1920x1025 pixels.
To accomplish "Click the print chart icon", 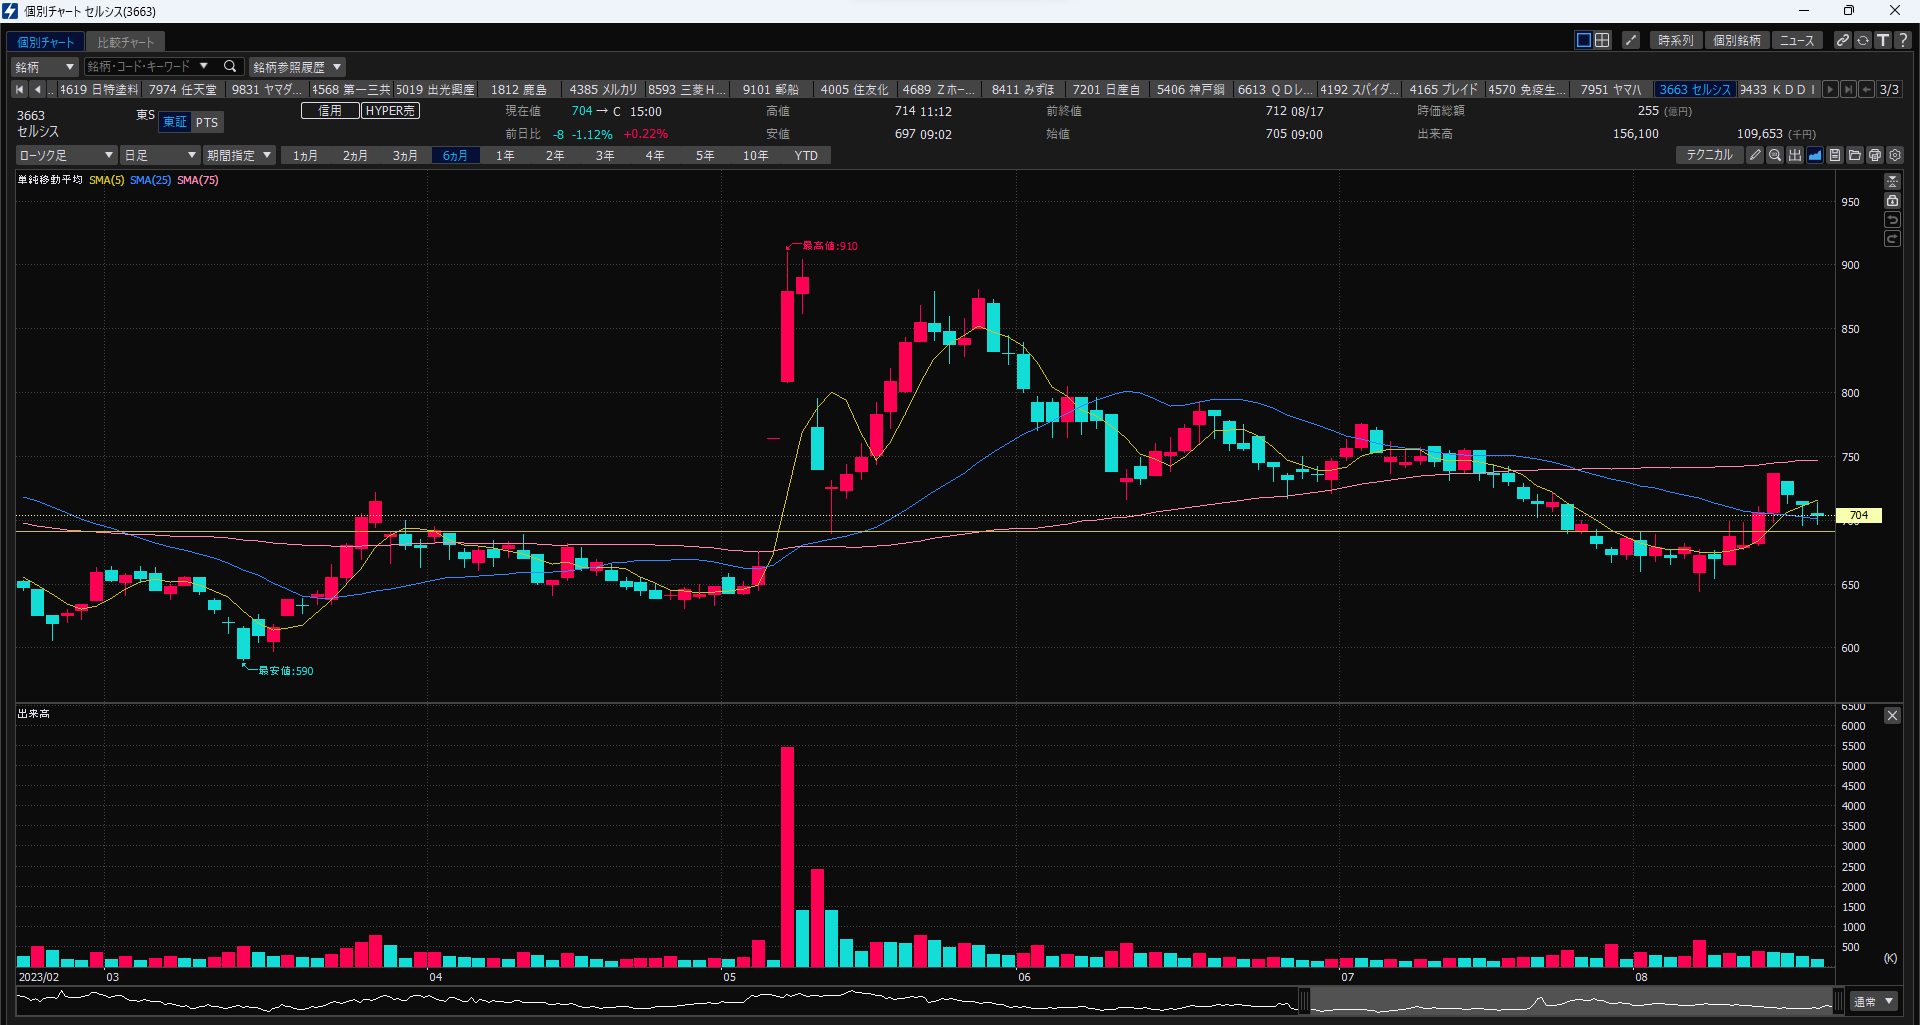I will coord(1875,155).
